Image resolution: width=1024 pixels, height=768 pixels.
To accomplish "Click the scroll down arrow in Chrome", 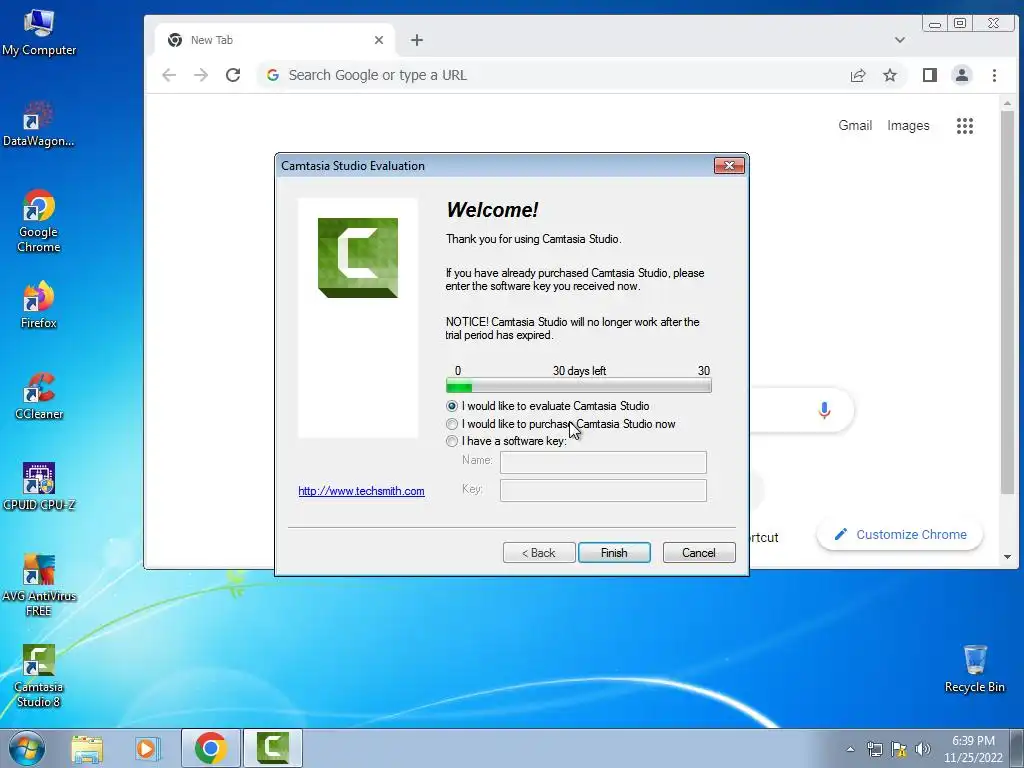I will point(1007,557).
